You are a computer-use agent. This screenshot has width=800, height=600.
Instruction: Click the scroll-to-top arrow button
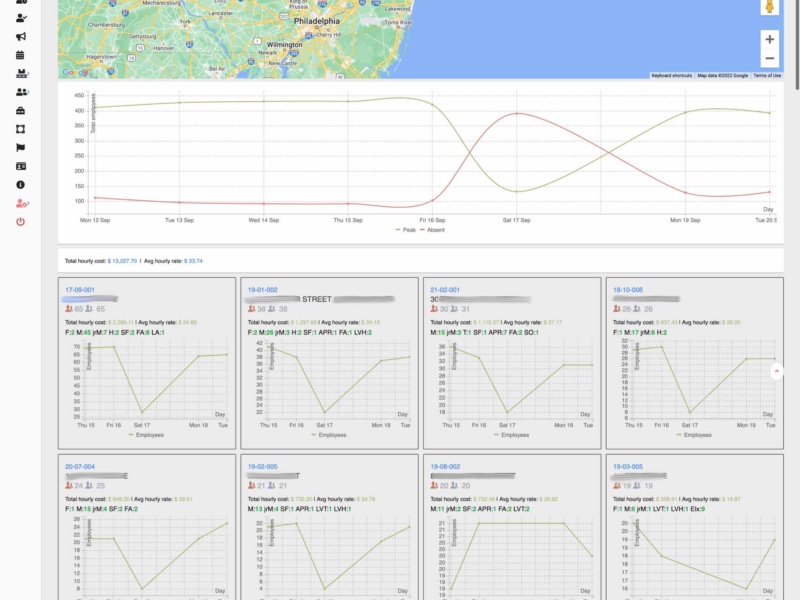[x=776, y=371]
